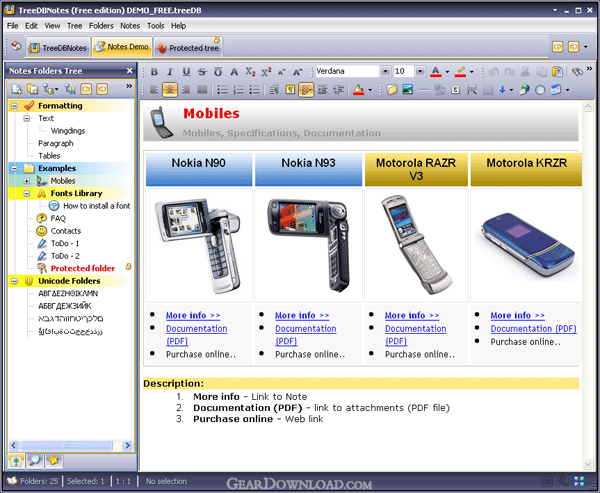600x493 pixels.
Task: Toggle justify paragraph alignment
Action: pos(202,90)
